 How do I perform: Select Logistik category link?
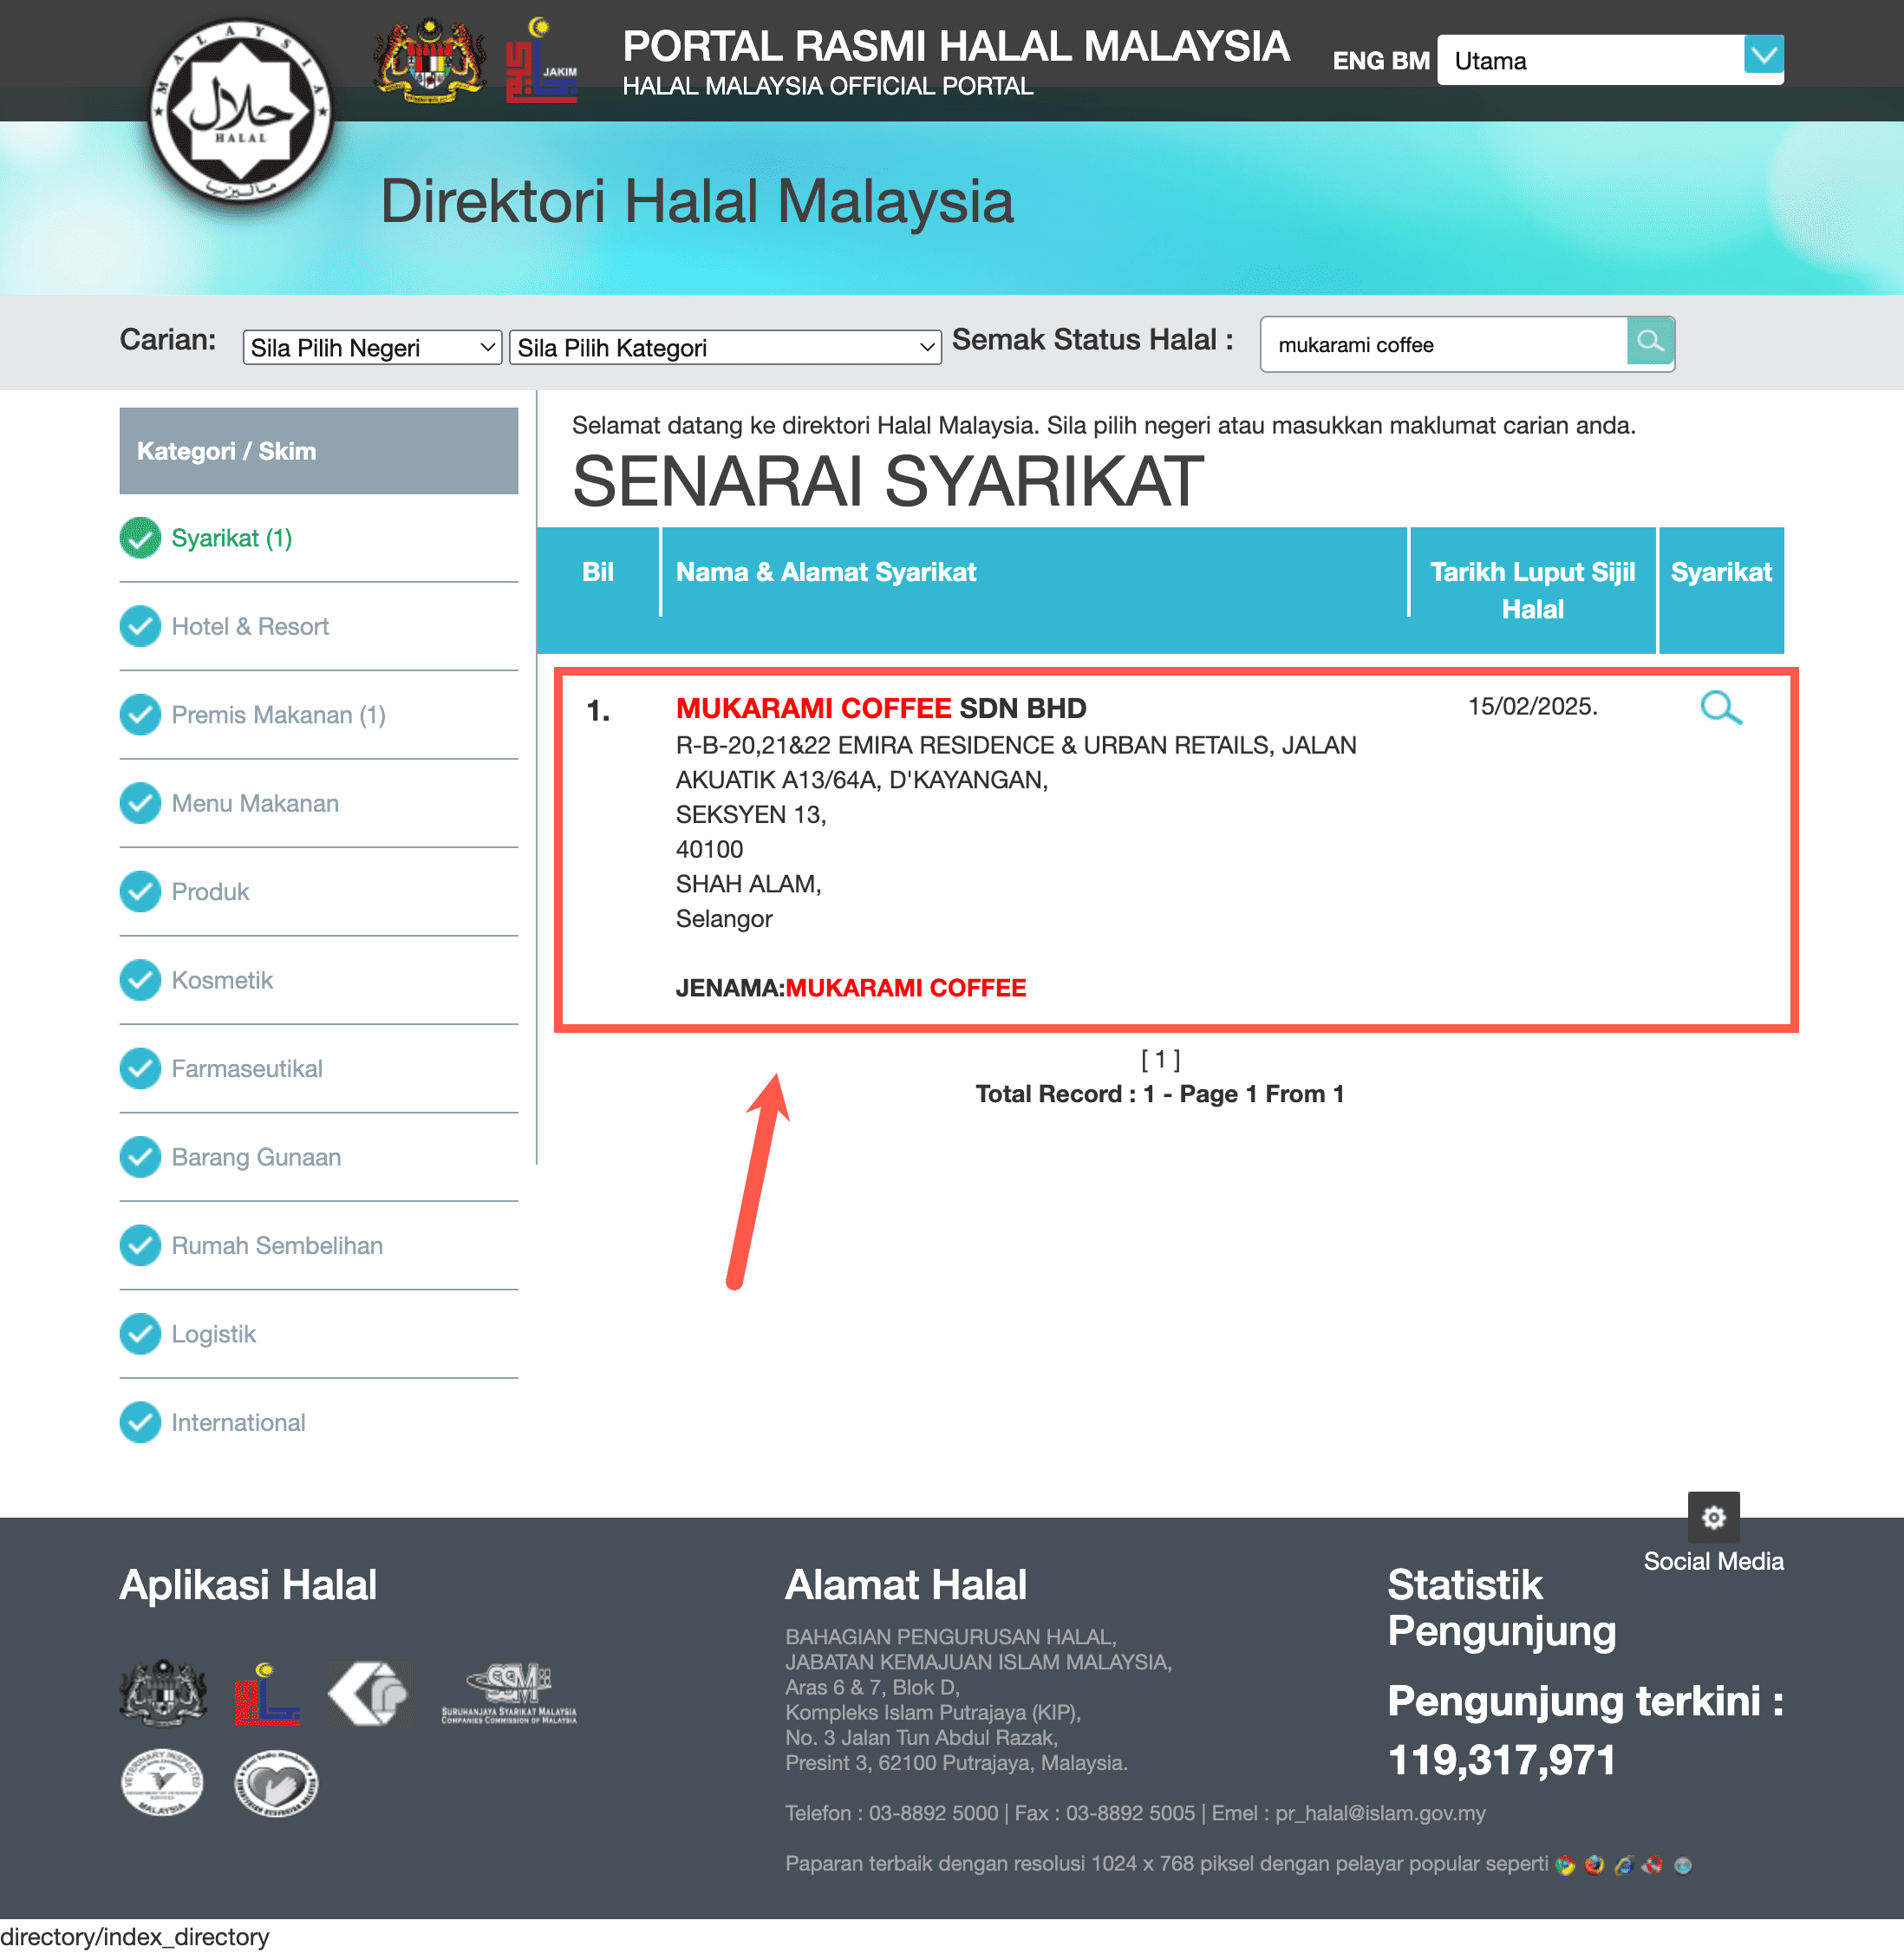click(x=213, y=1334)
